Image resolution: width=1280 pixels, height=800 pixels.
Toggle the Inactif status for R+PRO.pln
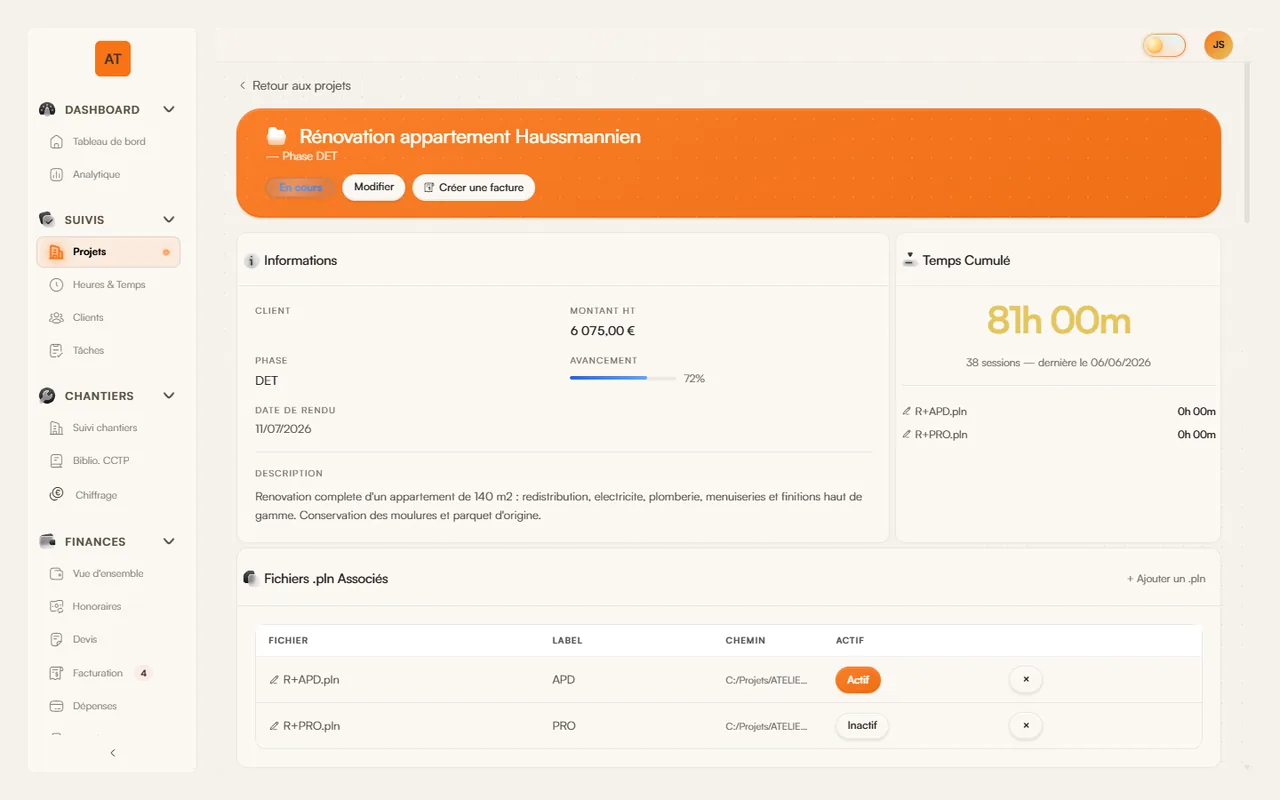coord(862,726)
